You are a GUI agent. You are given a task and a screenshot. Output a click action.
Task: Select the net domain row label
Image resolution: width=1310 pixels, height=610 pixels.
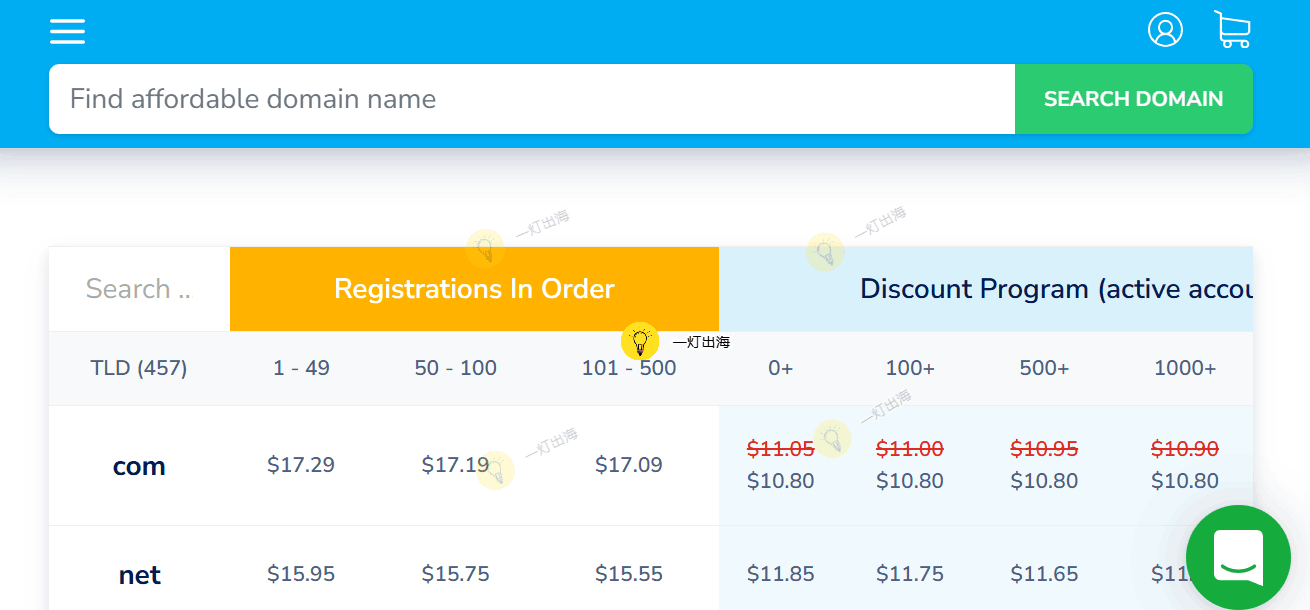139,575
